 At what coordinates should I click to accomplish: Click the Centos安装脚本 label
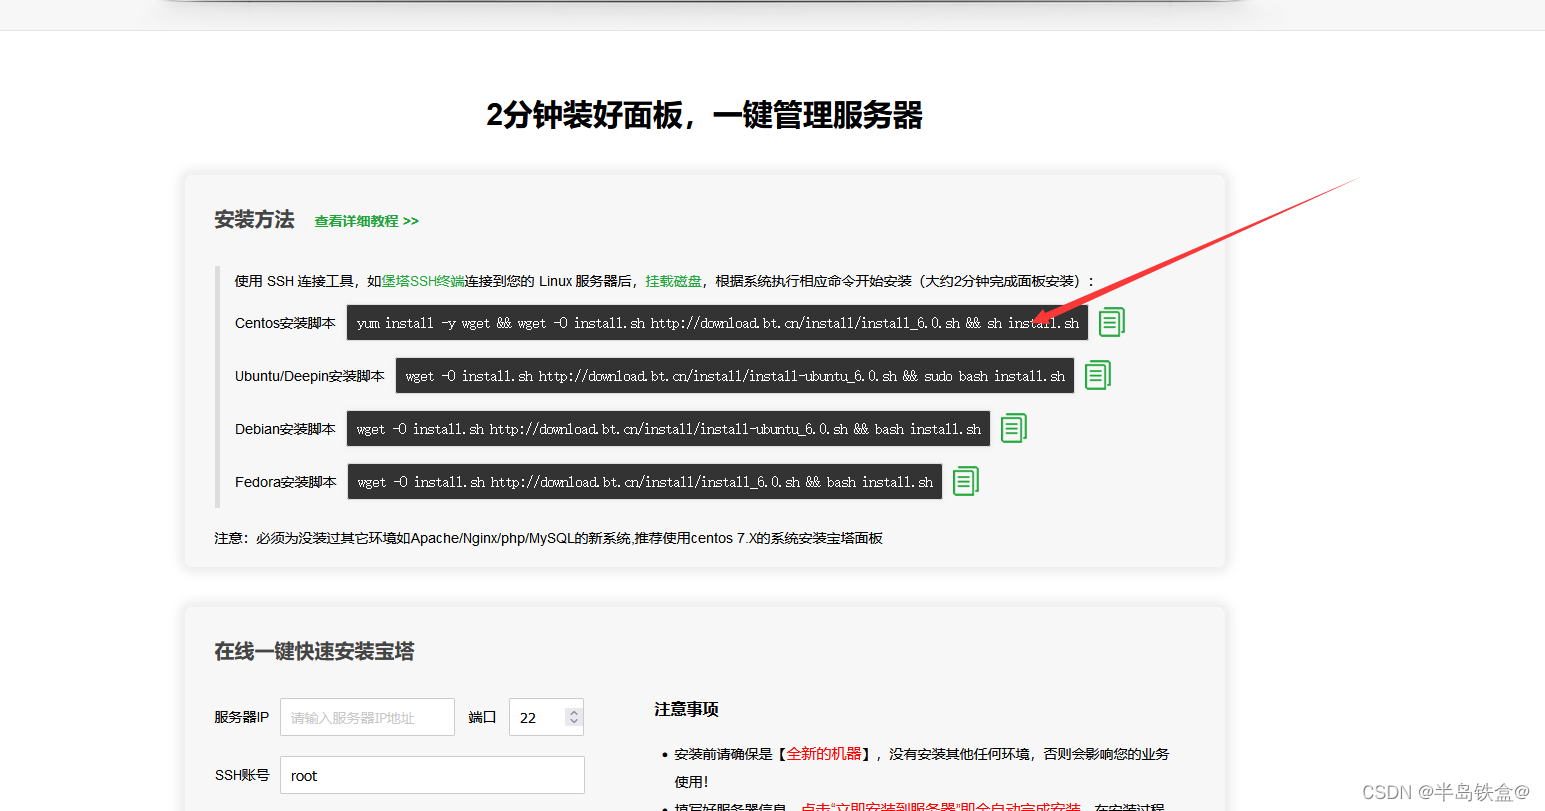tap(285, 323)
